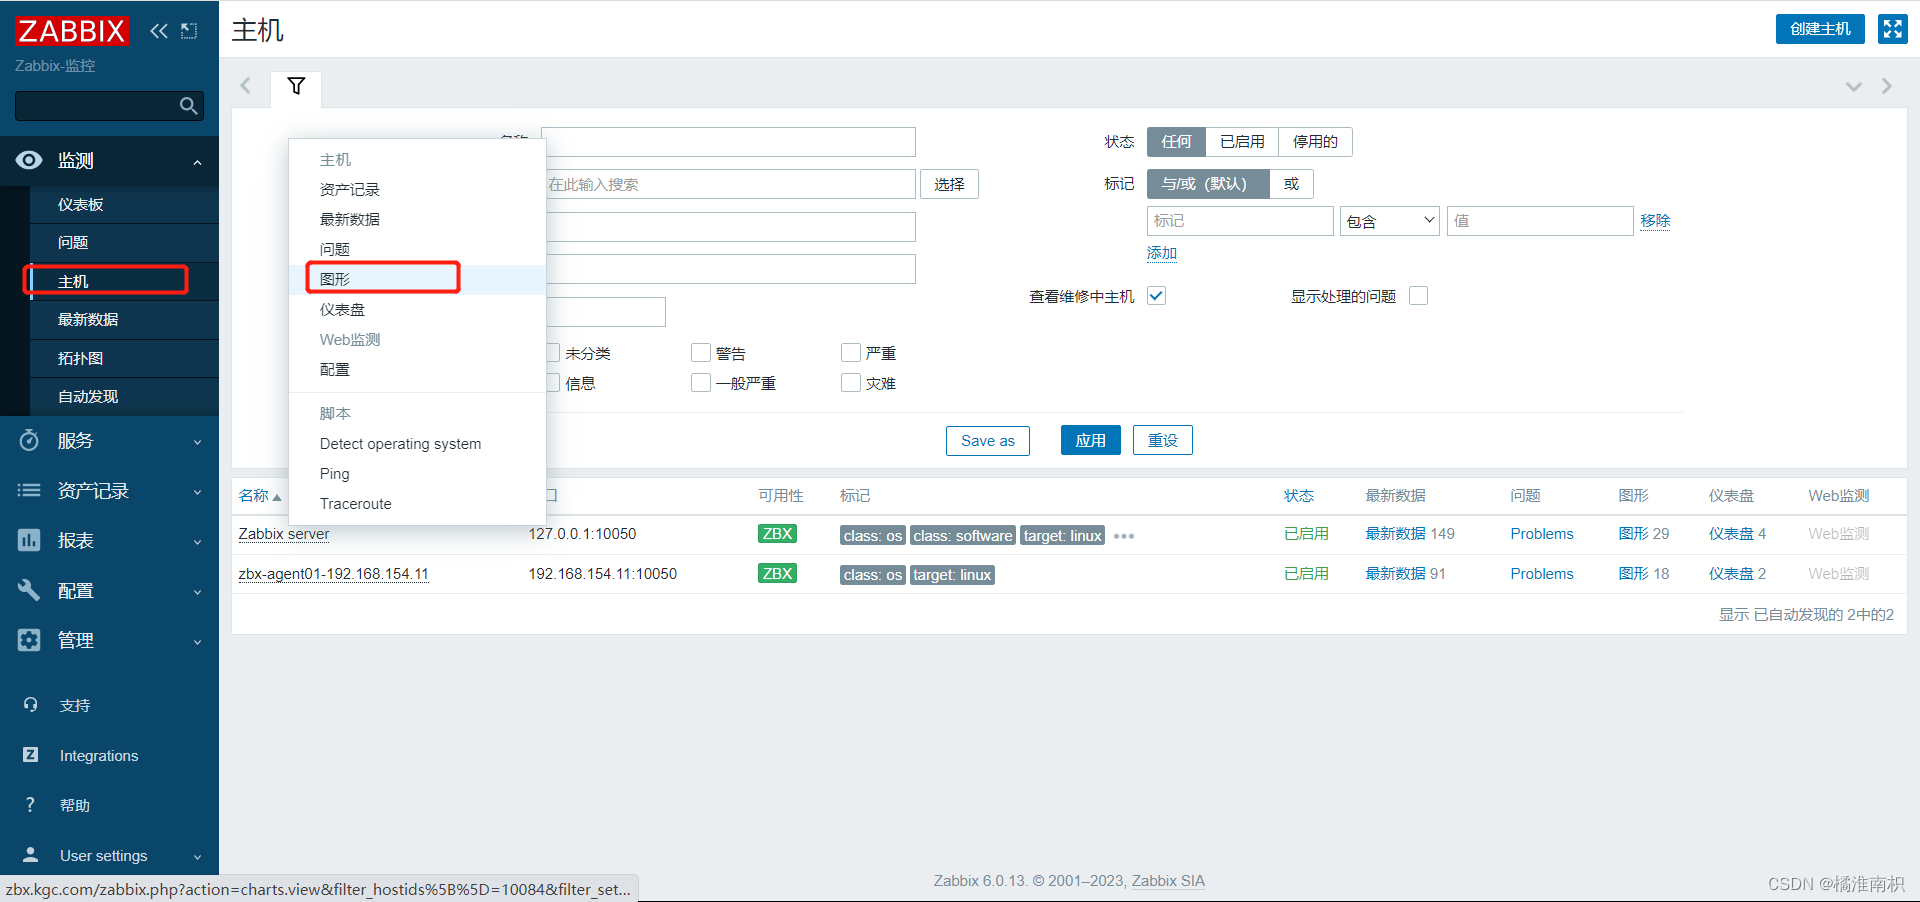The image size is (1920, 902).
Task: Click the wrench icon beside 配置
Action: (29, 590)
